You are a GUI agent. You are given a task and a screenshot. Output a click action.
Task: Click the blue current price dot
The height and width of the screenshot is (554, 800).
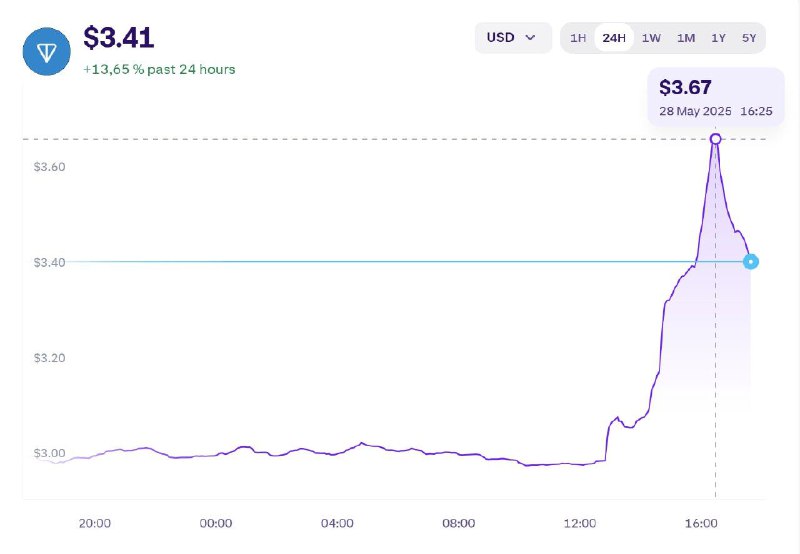[751, 262]
